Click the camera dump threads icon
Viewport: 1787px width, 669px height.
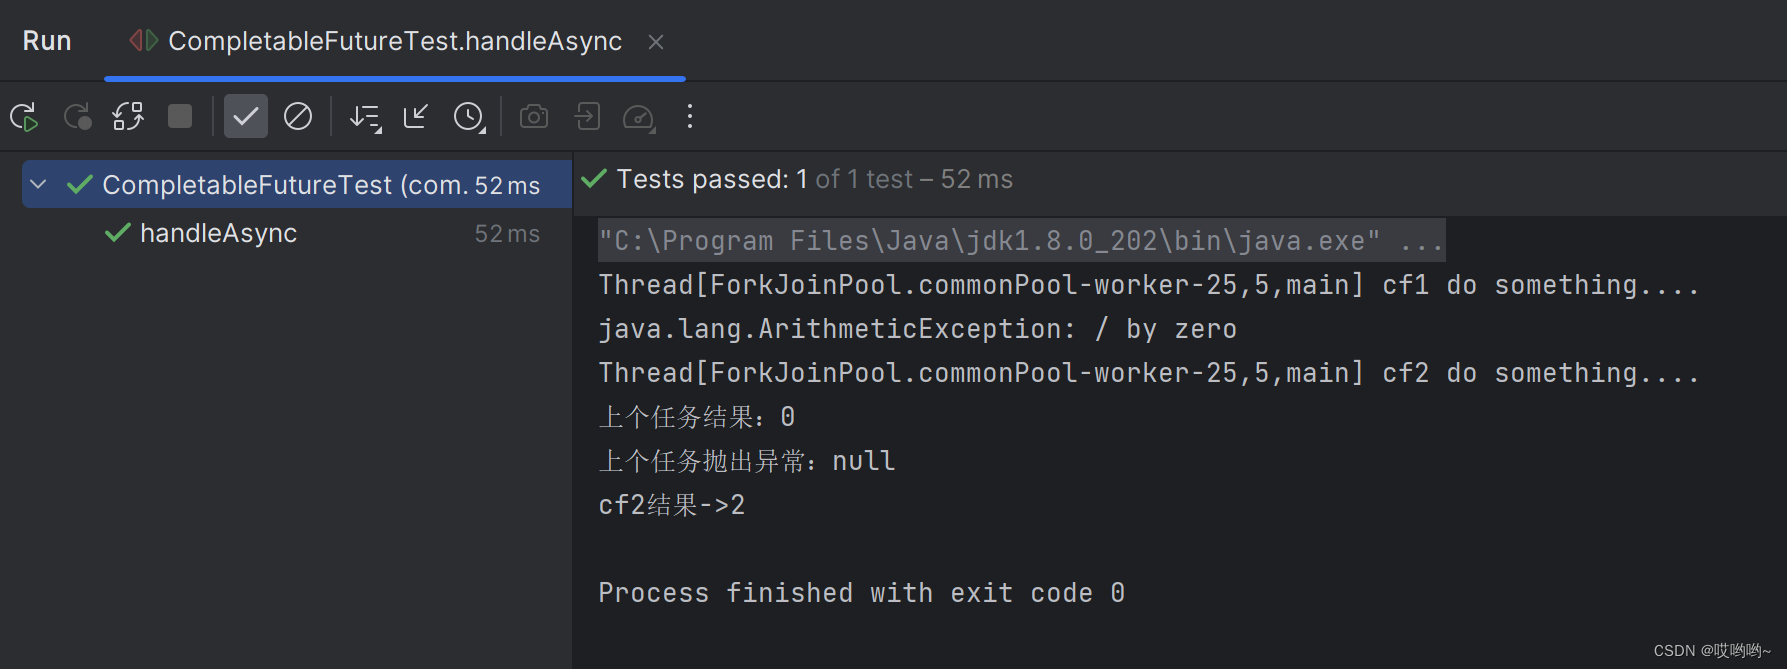pyautogui.click(x=534, y=117)
